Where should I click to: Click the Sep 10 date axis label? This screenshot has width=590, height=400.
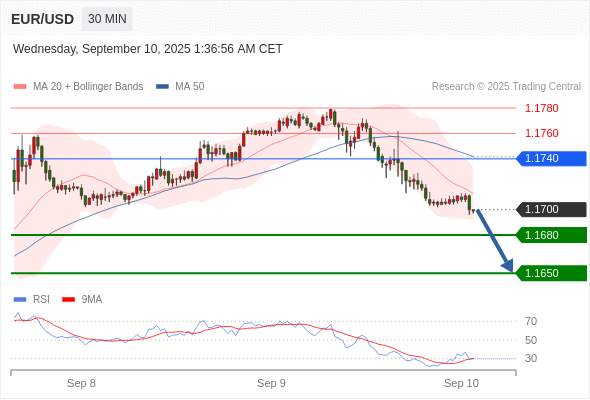pyautogui.click(x=461, y=383)
